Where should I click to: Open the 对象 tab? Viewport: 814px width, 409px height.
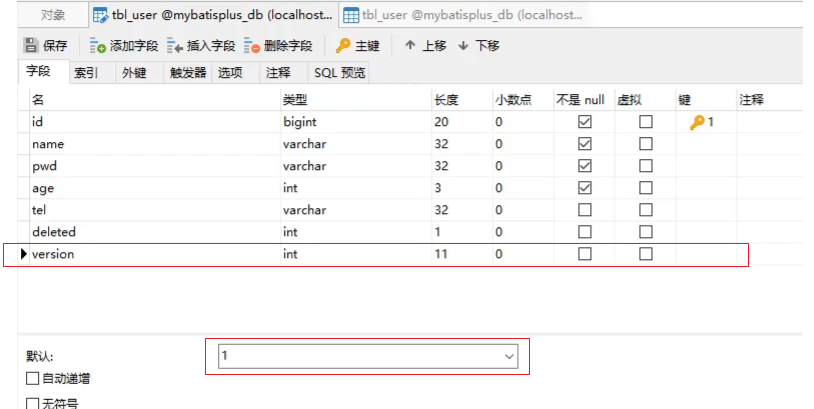click(x=53, y=15)
